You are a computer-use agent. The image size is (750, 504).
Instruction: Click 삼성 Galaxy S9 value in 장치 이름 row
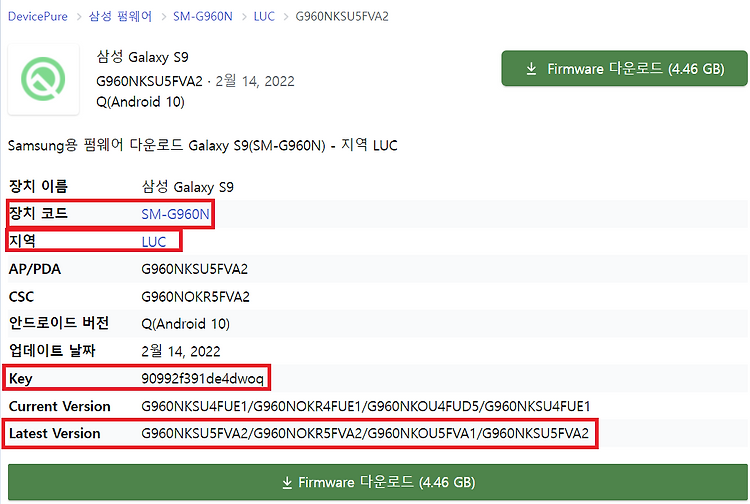188,187
